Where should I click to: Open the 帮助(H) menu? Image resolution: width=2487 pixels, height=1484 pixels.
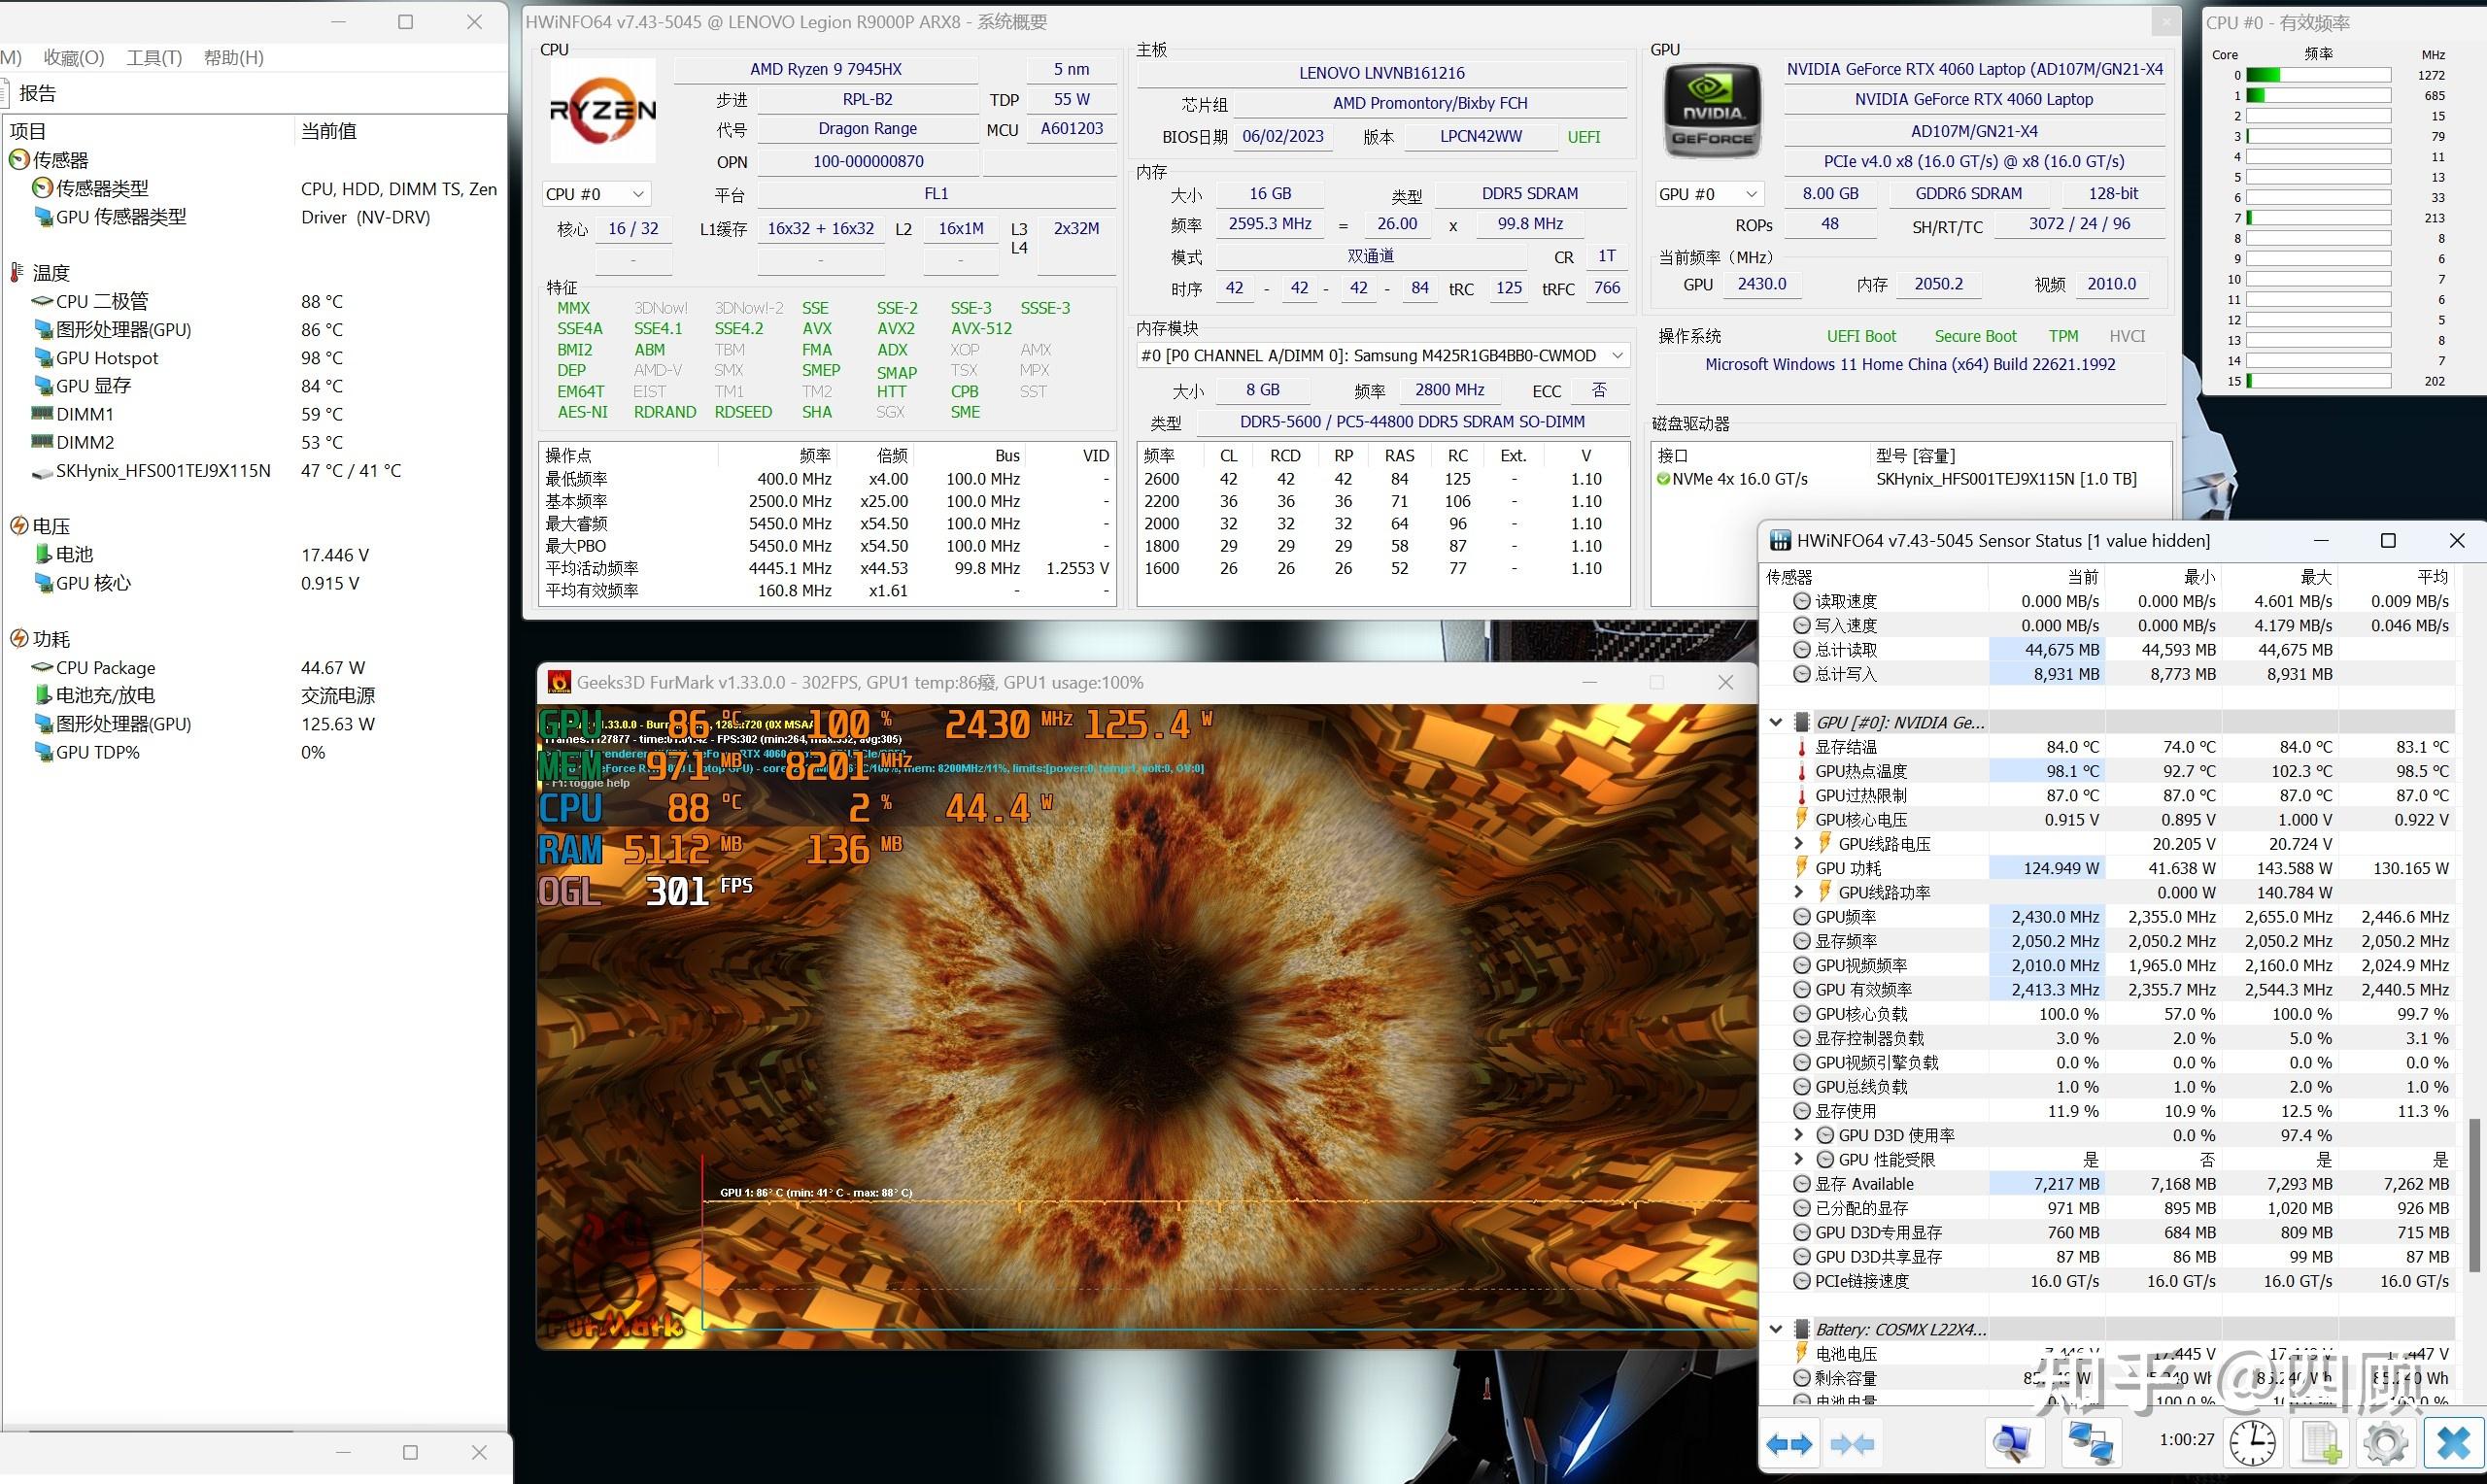coord(234,58)
